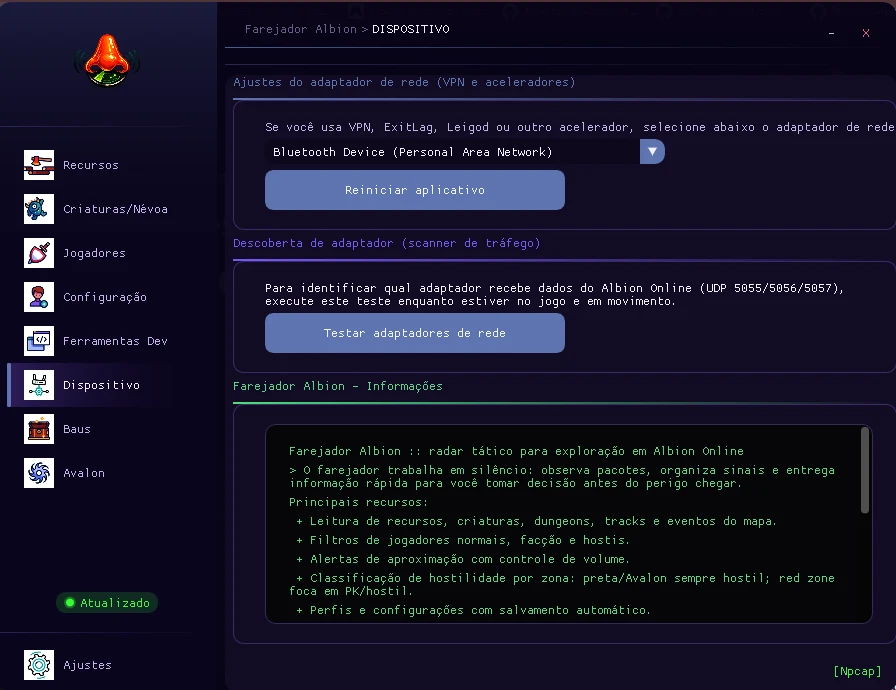Click the Ajustes gear icon

tap(39, 665)
